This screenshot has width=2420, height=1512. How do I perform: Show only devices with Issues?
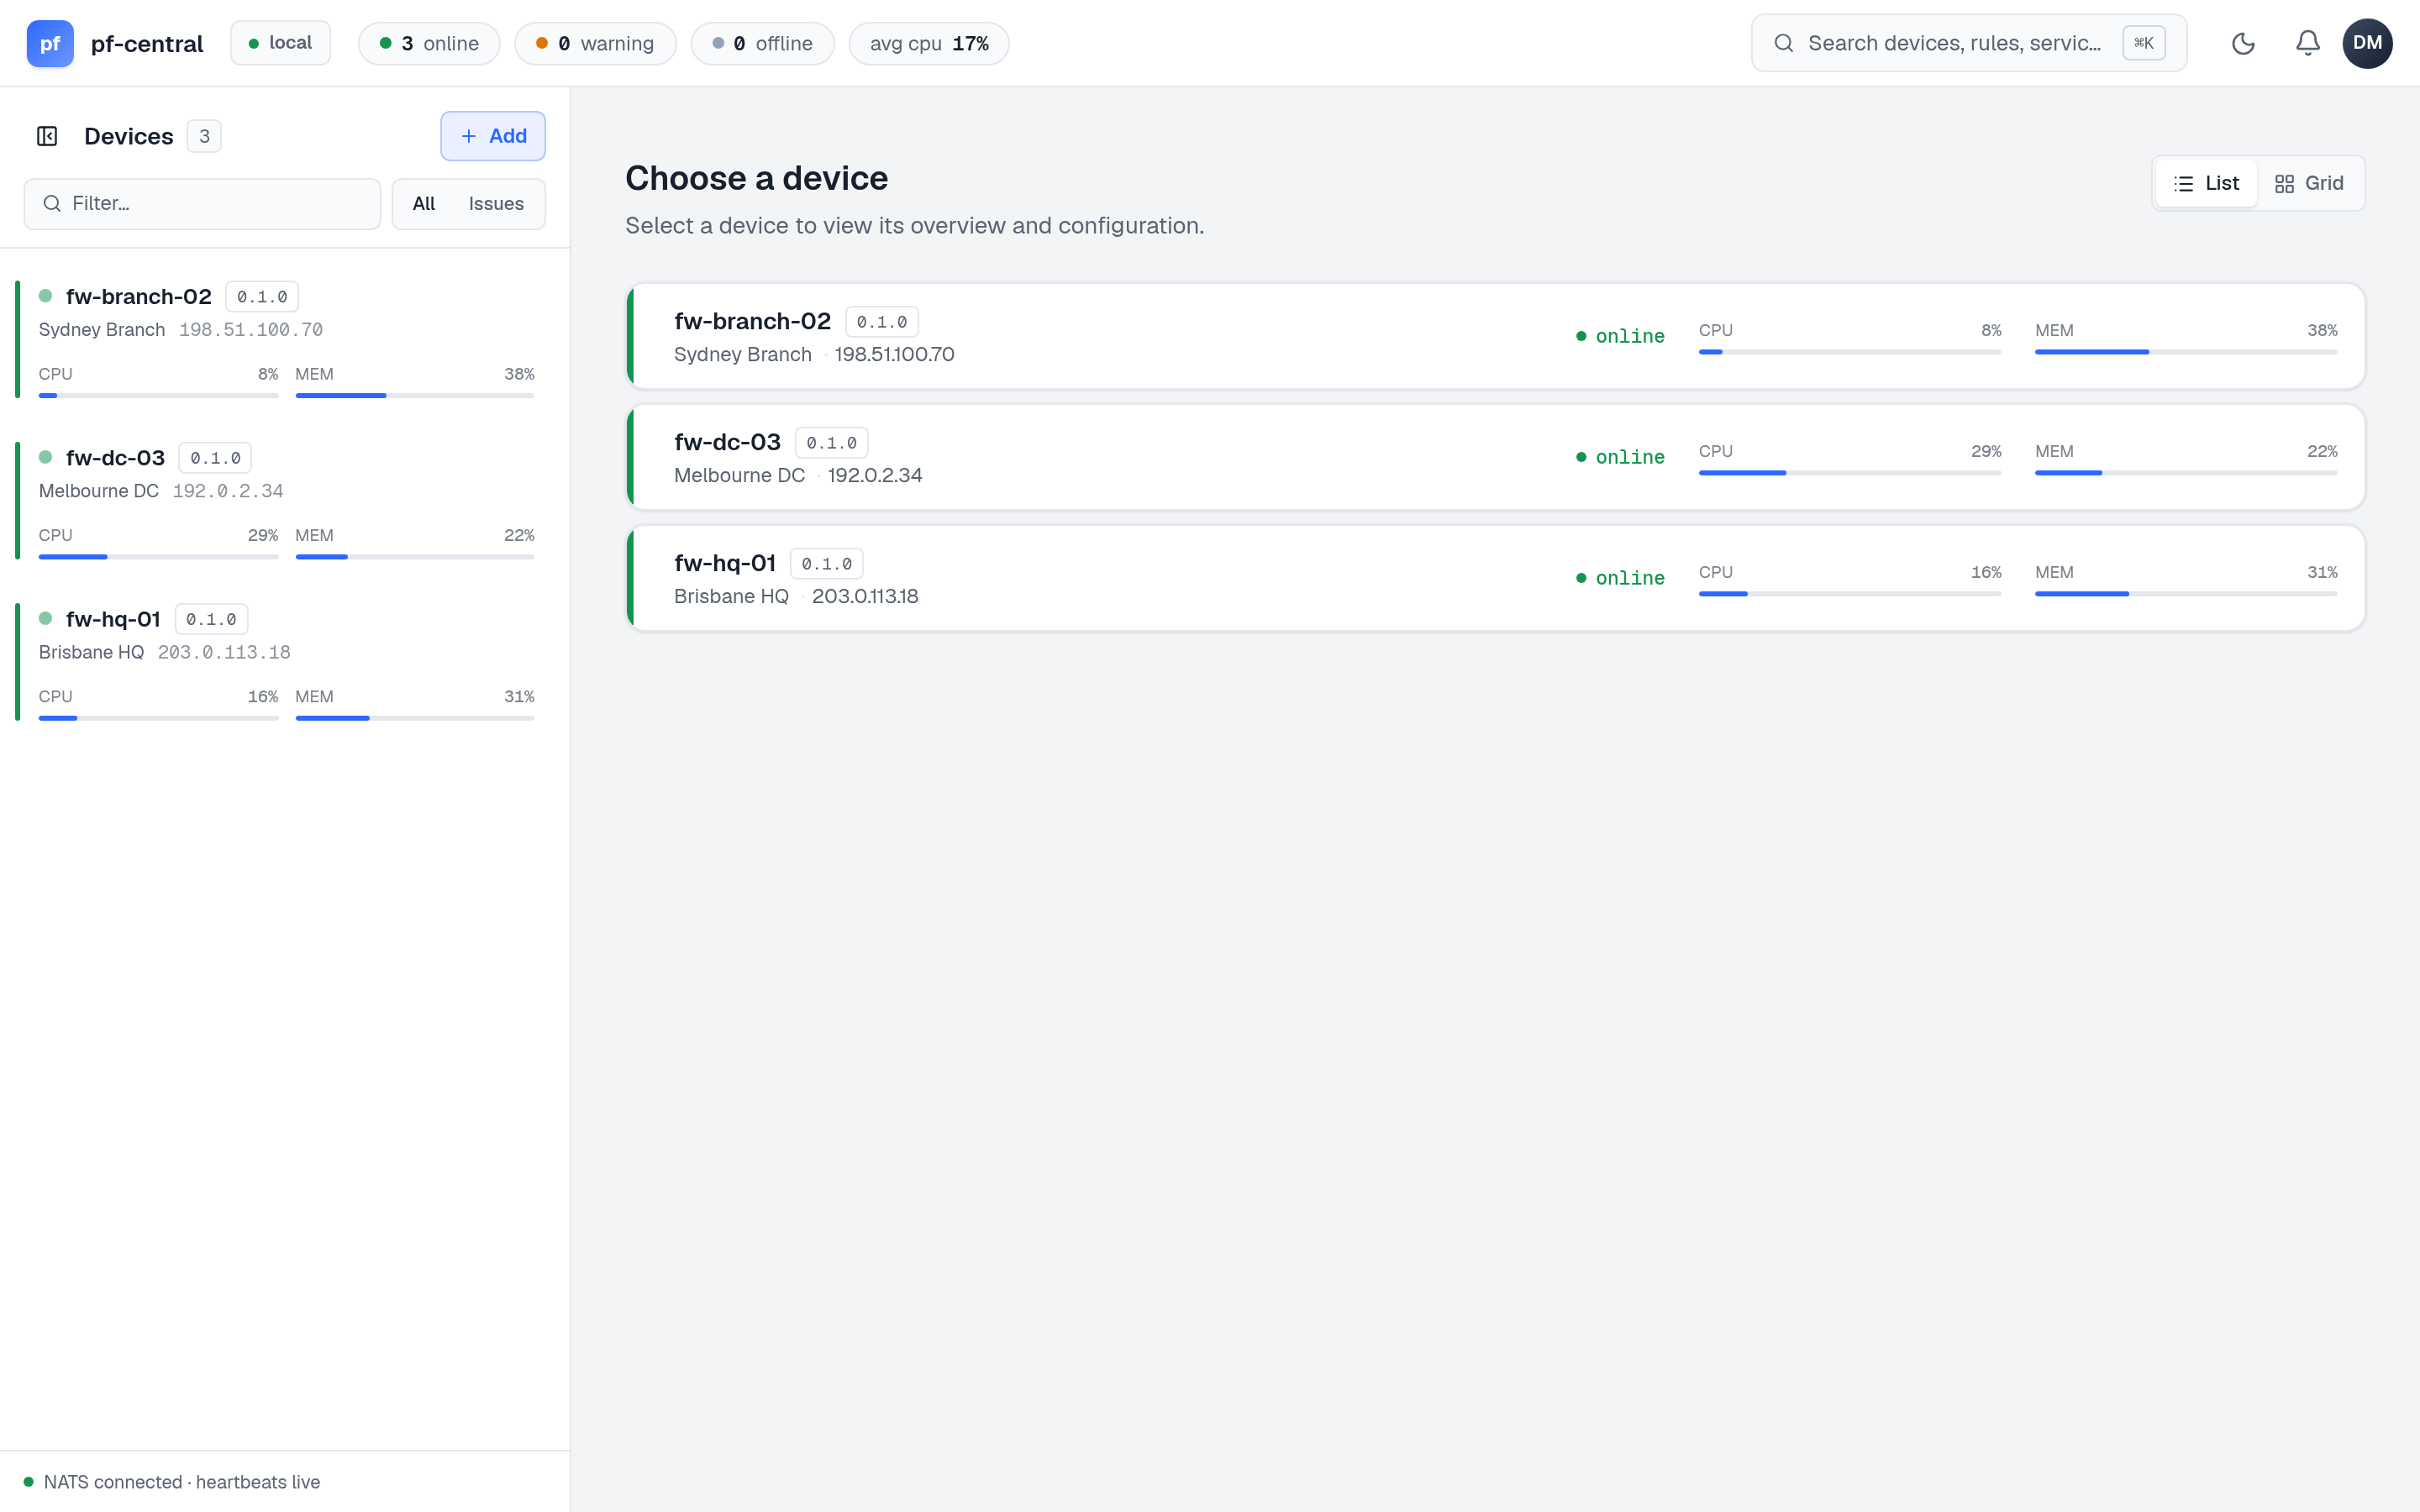point(496,204)
